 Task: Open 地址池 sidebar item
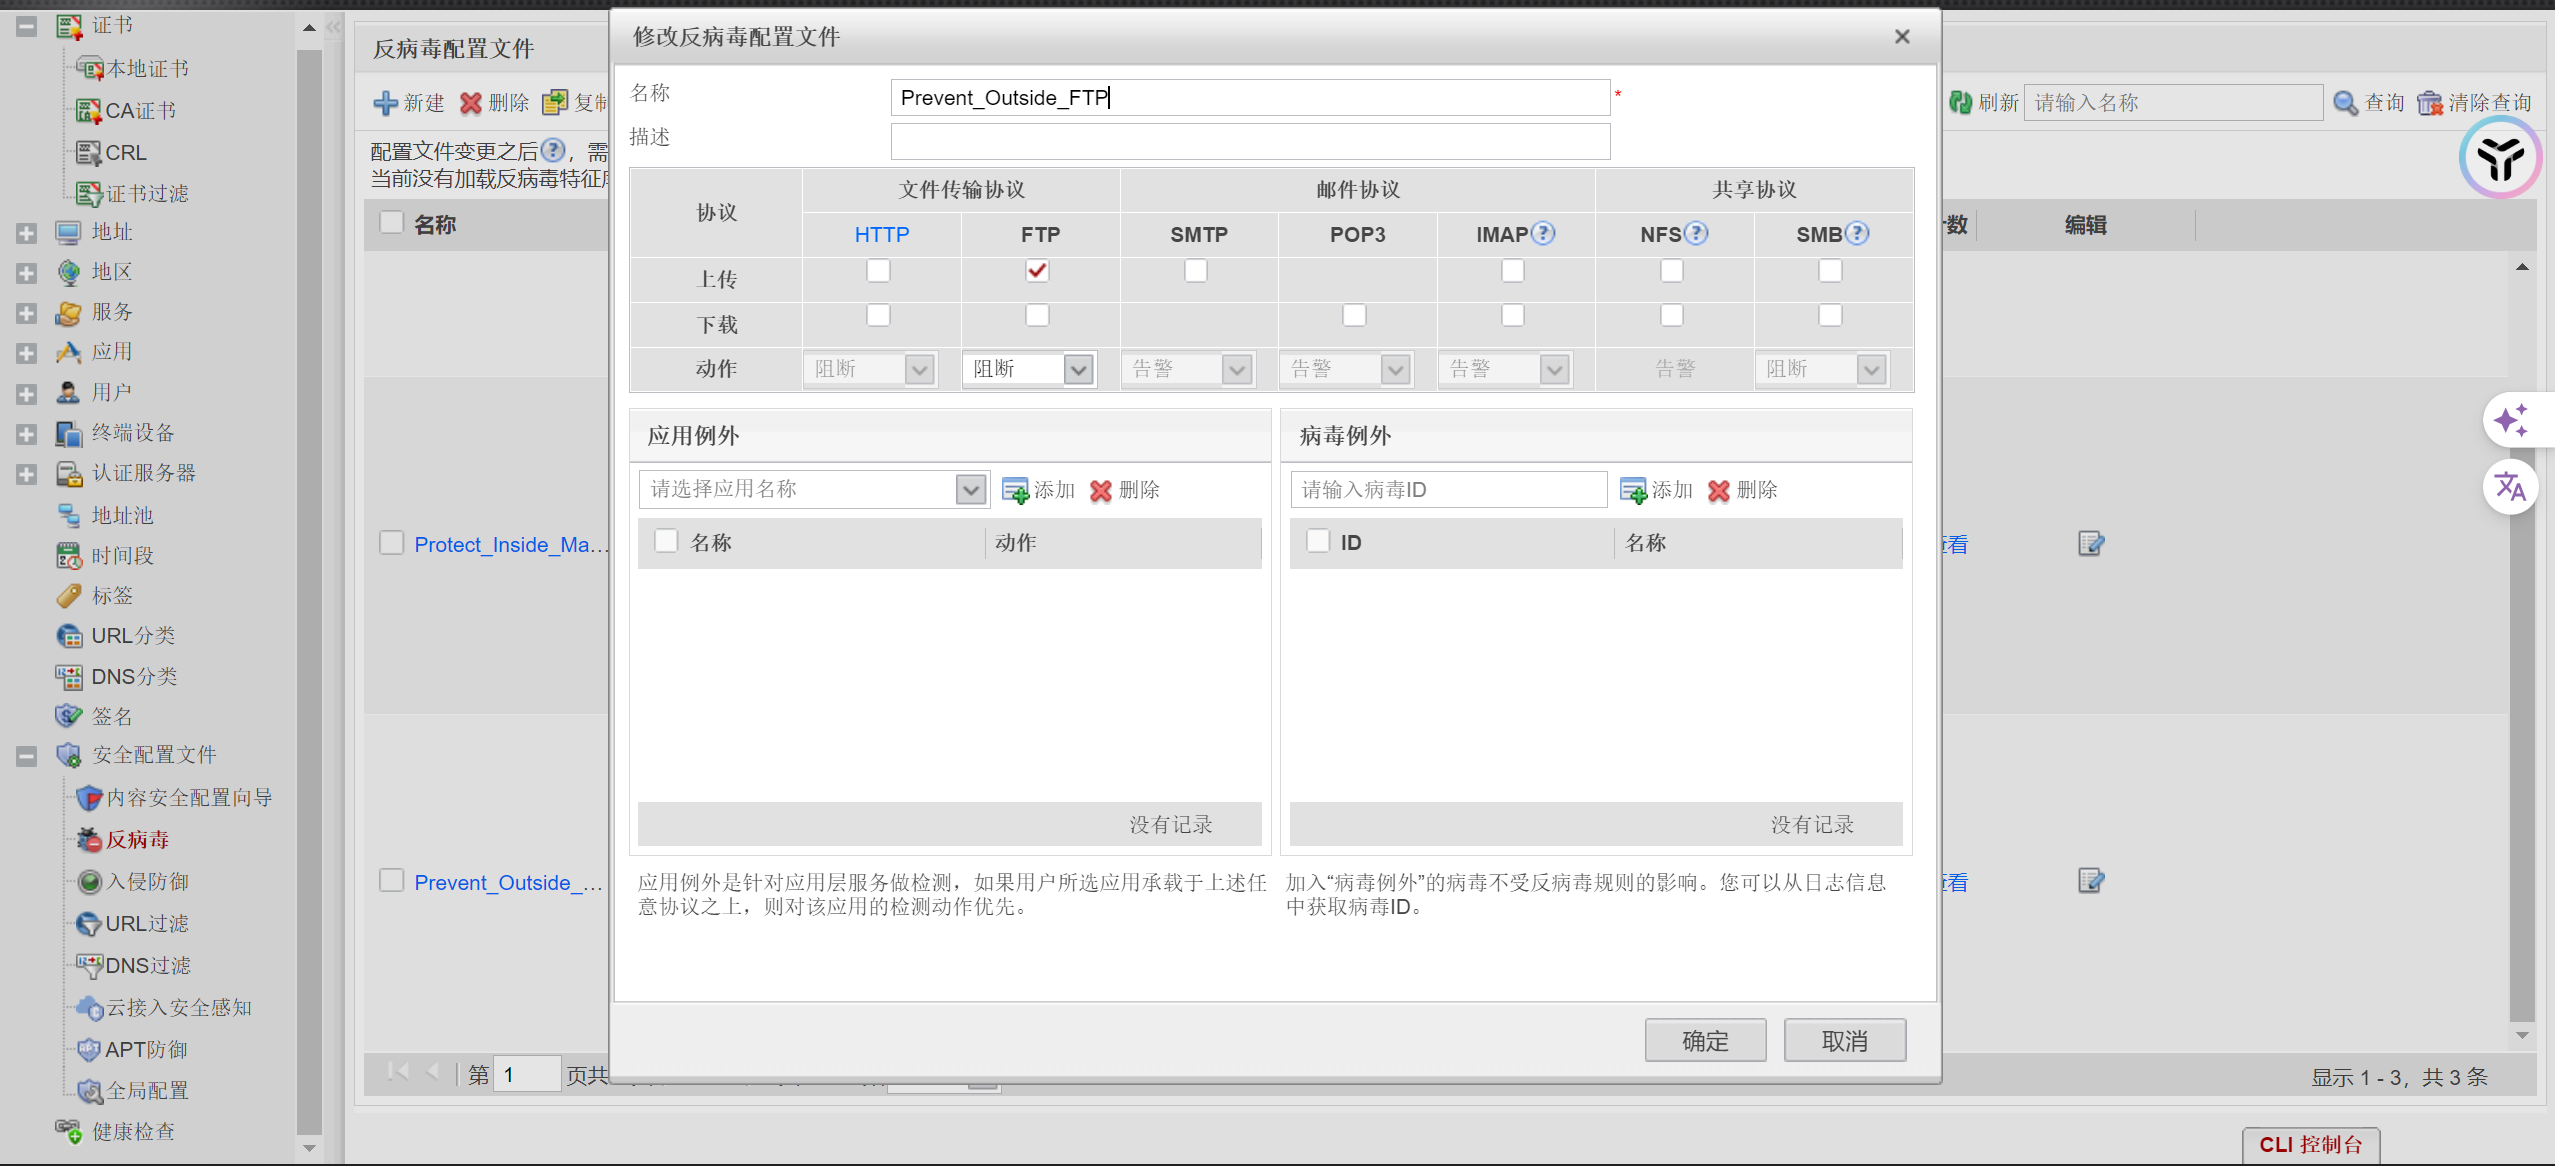click(122, 516)
